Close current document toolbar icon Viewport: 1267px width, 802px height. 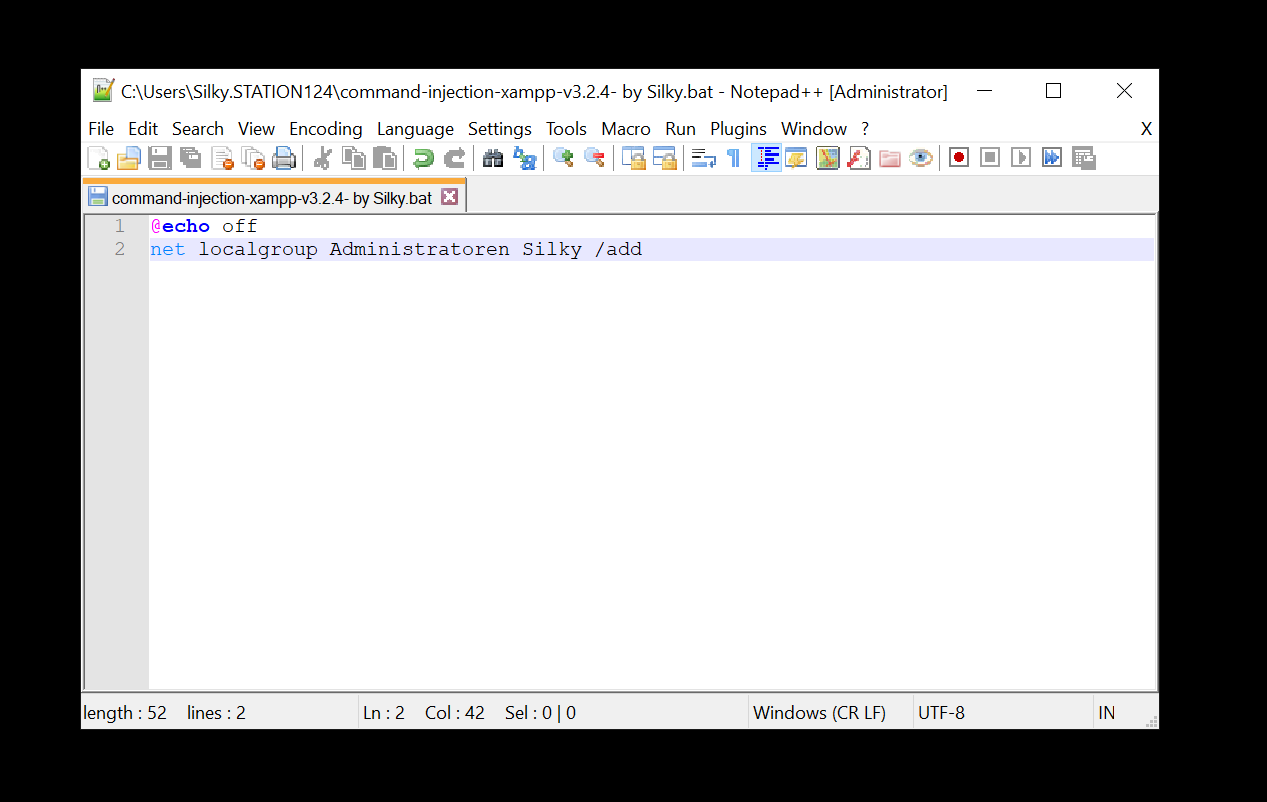pos(222,158)
